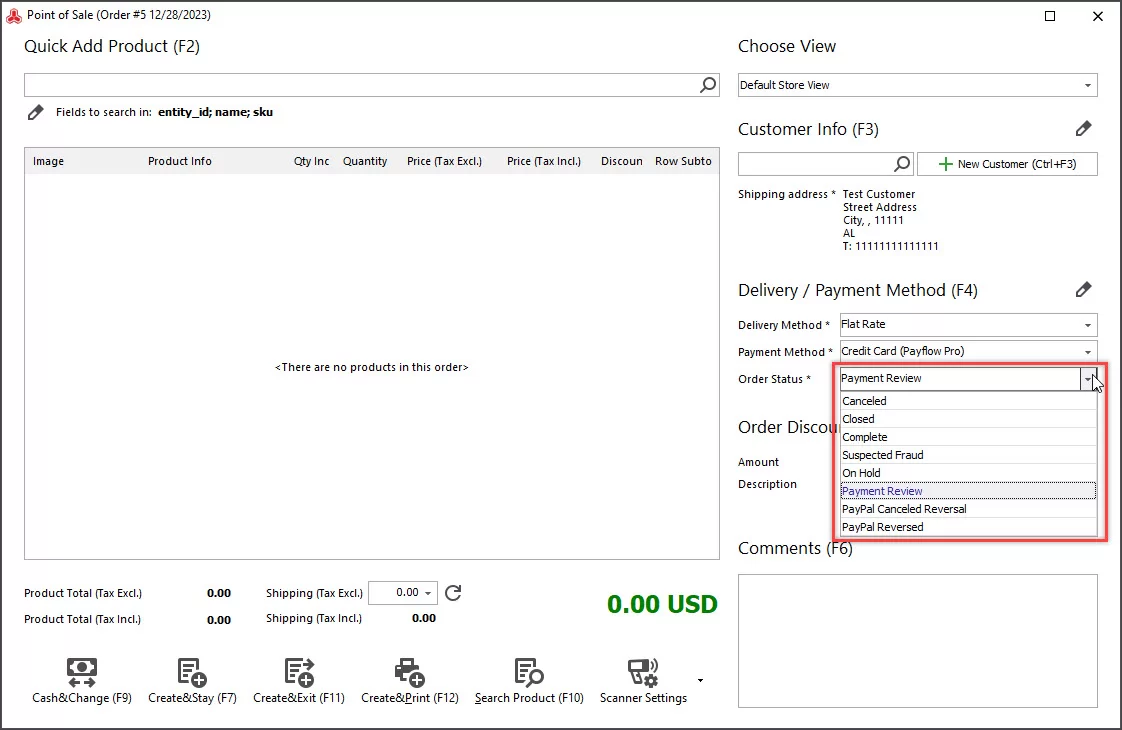Screen dimensions: 1122x730
Task: Select Suspected Fraud order status
Action: [968, 454]
